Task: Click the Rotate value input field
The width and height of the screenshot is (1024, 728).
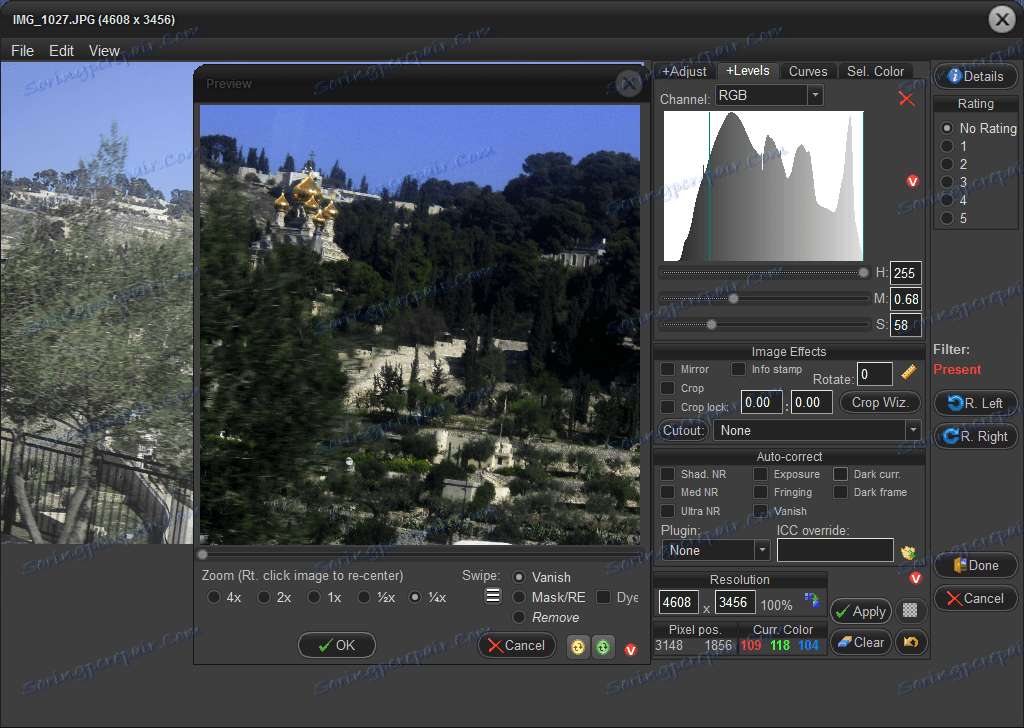Action: tap(874, 374)
